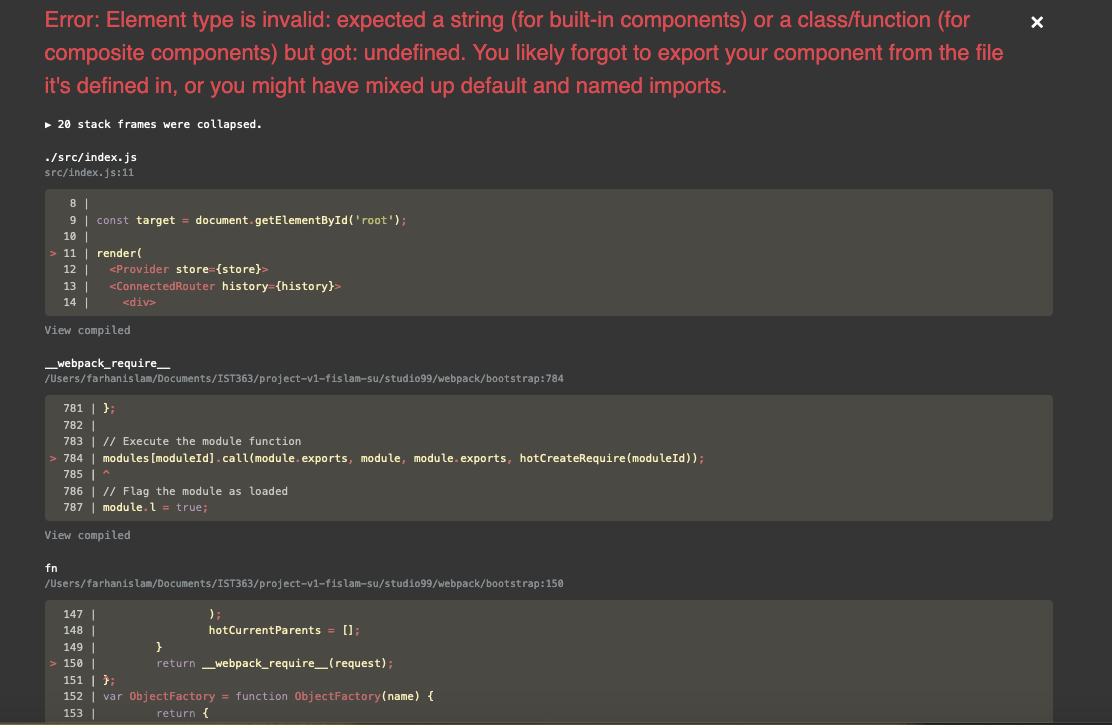This screenshot has width=1112, height=725.
Task: Select the red error message text
Action: pos(520,52)
